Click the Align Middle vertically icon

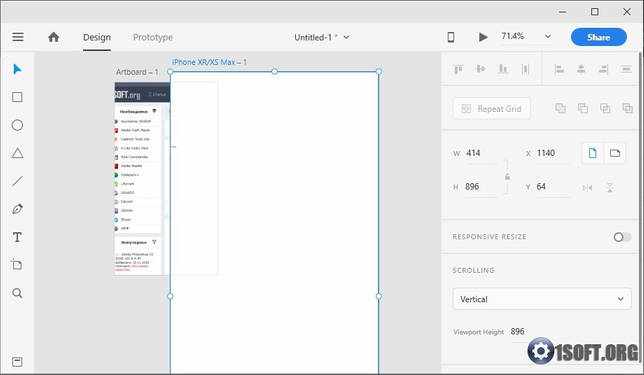[481, 69]
